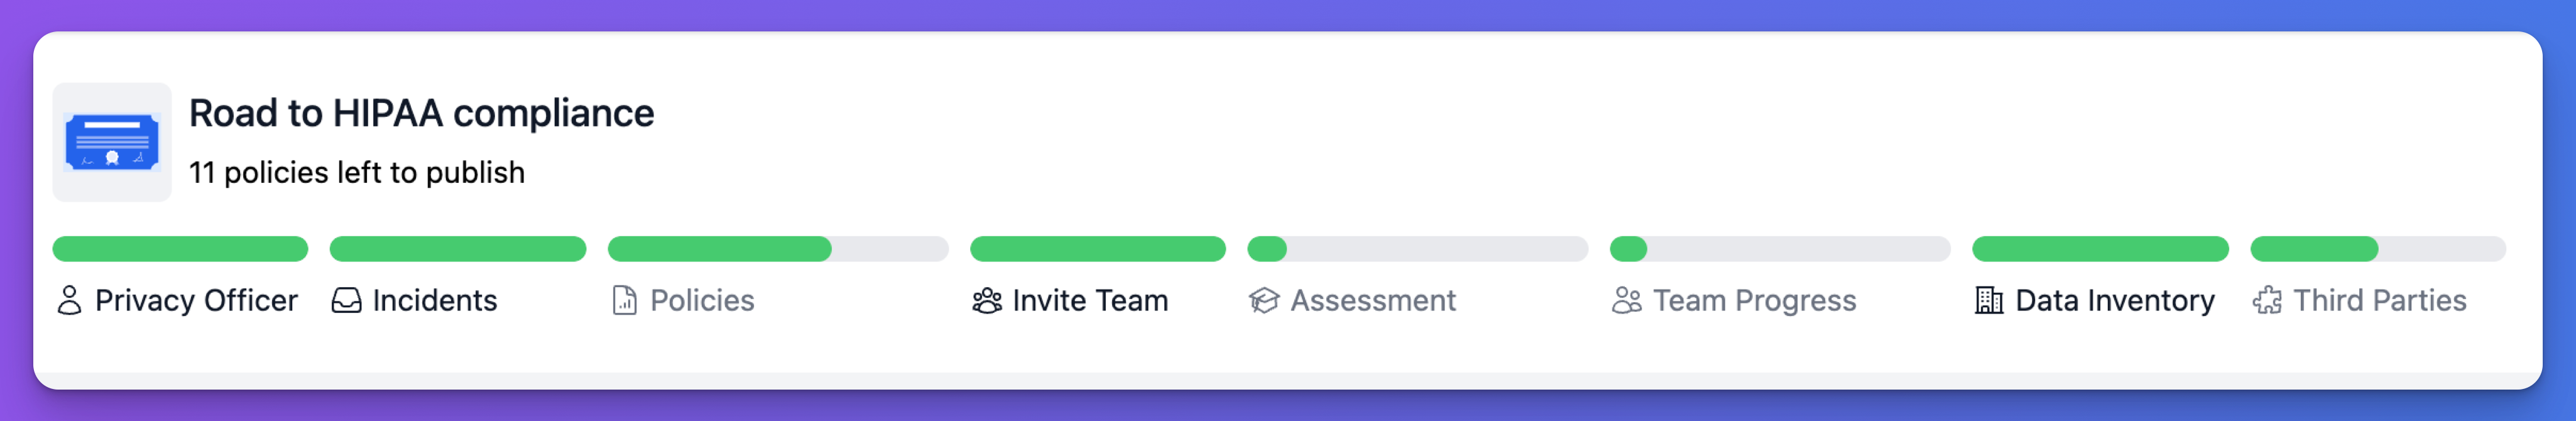Screen dimensions: 2576x421
Task: Click the Third Parties puzzle icon
Action: click(x=2267, y=300)
